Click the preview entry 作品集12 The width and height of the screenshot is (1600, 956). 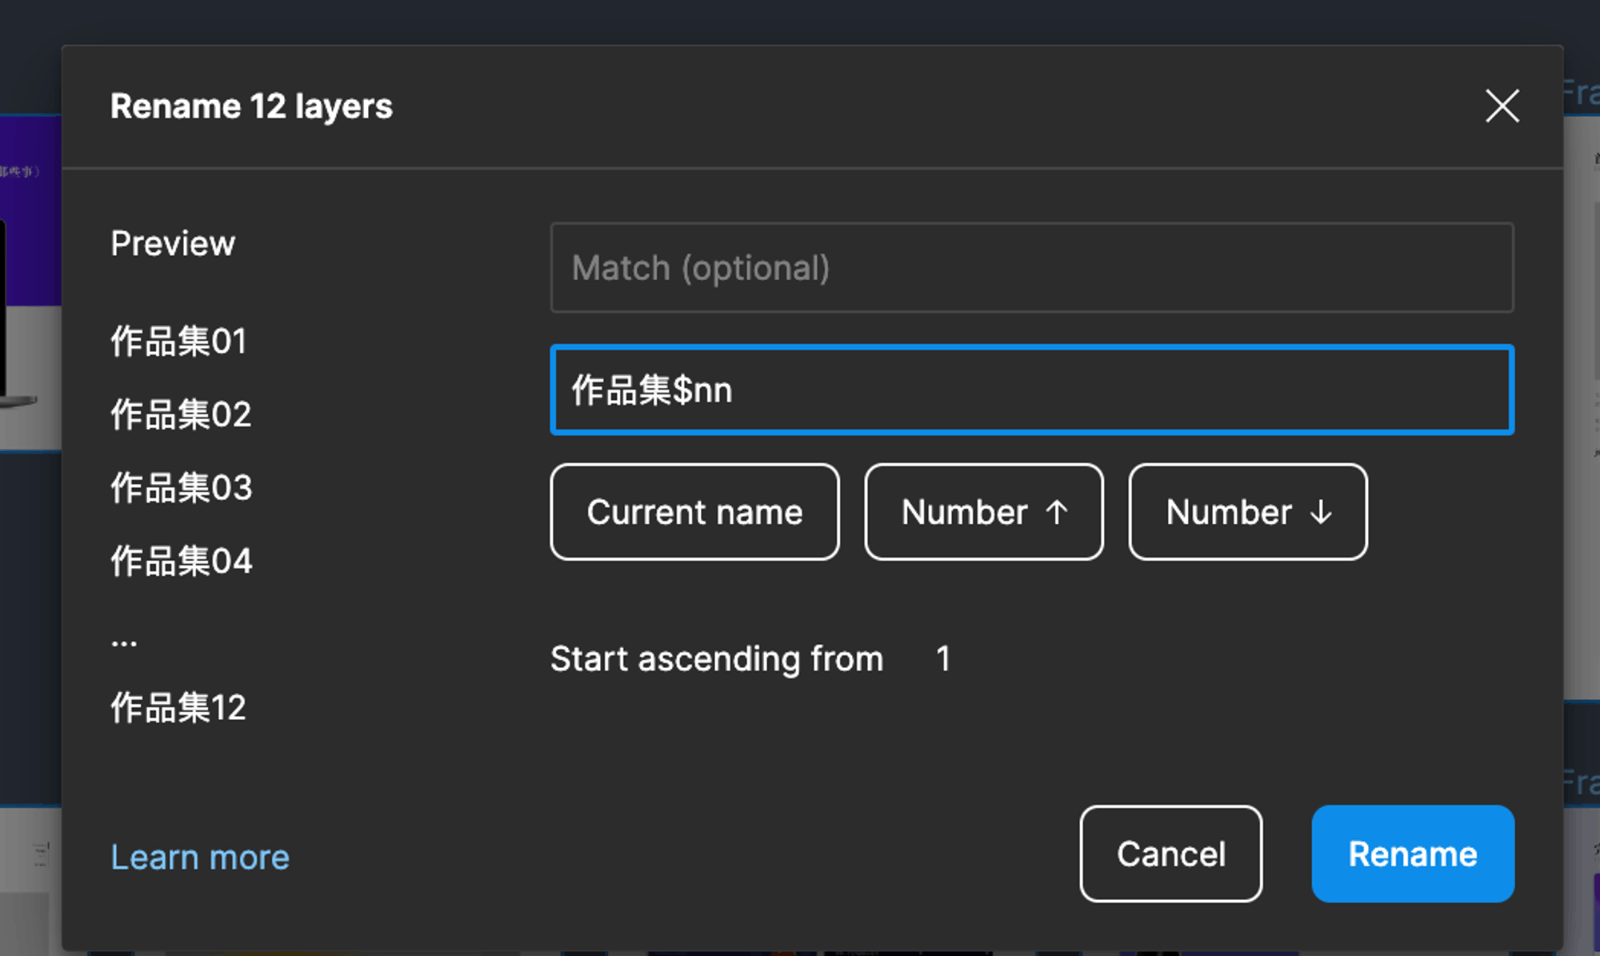click(x=178, y=708)
